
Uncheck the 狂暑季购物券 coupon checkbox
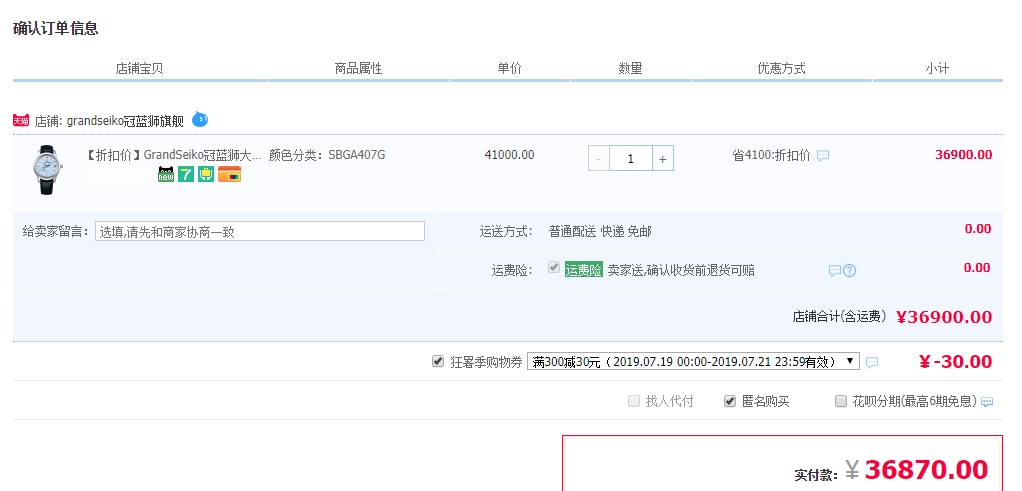(x=438, y=361)
